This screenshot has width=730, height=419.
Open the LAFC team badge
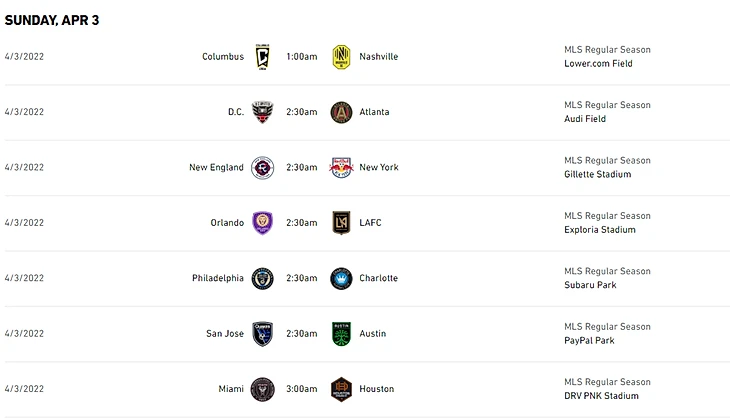click(342, 222)
